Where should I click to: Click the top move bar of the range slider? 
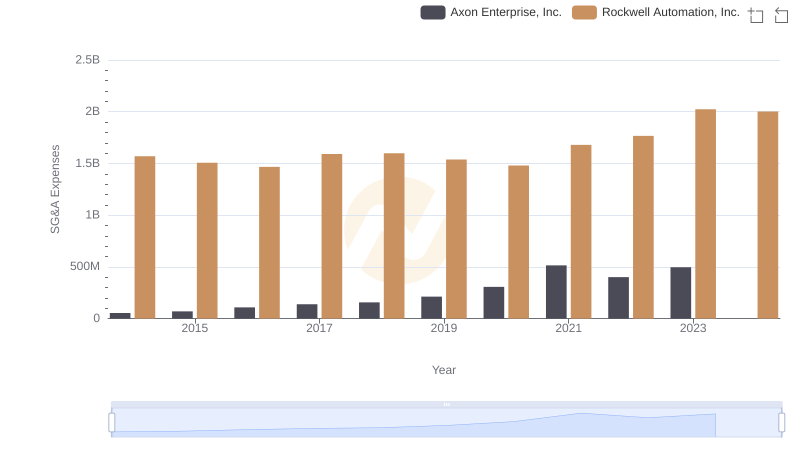(x=446, y=404)
